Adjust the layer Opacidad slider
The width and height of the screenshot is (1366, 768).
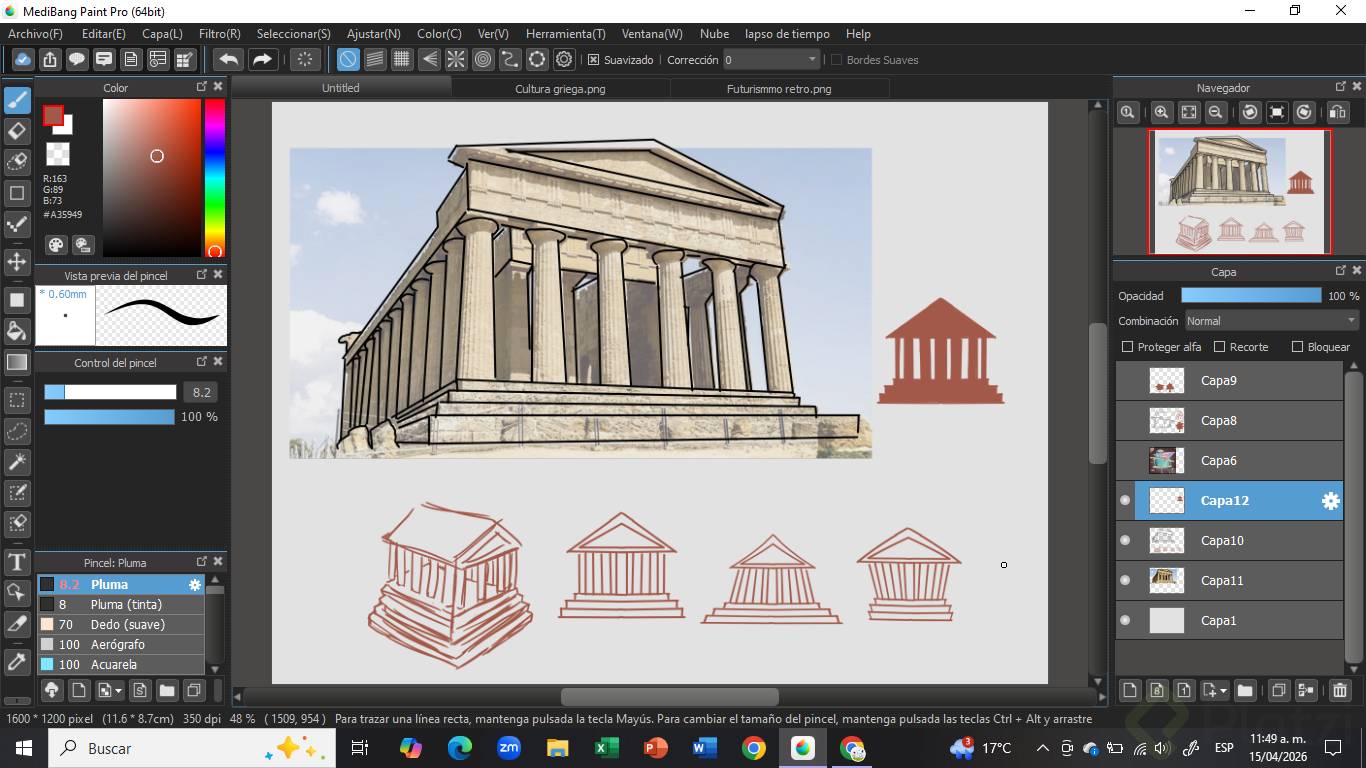click(x=1251, y=295)
